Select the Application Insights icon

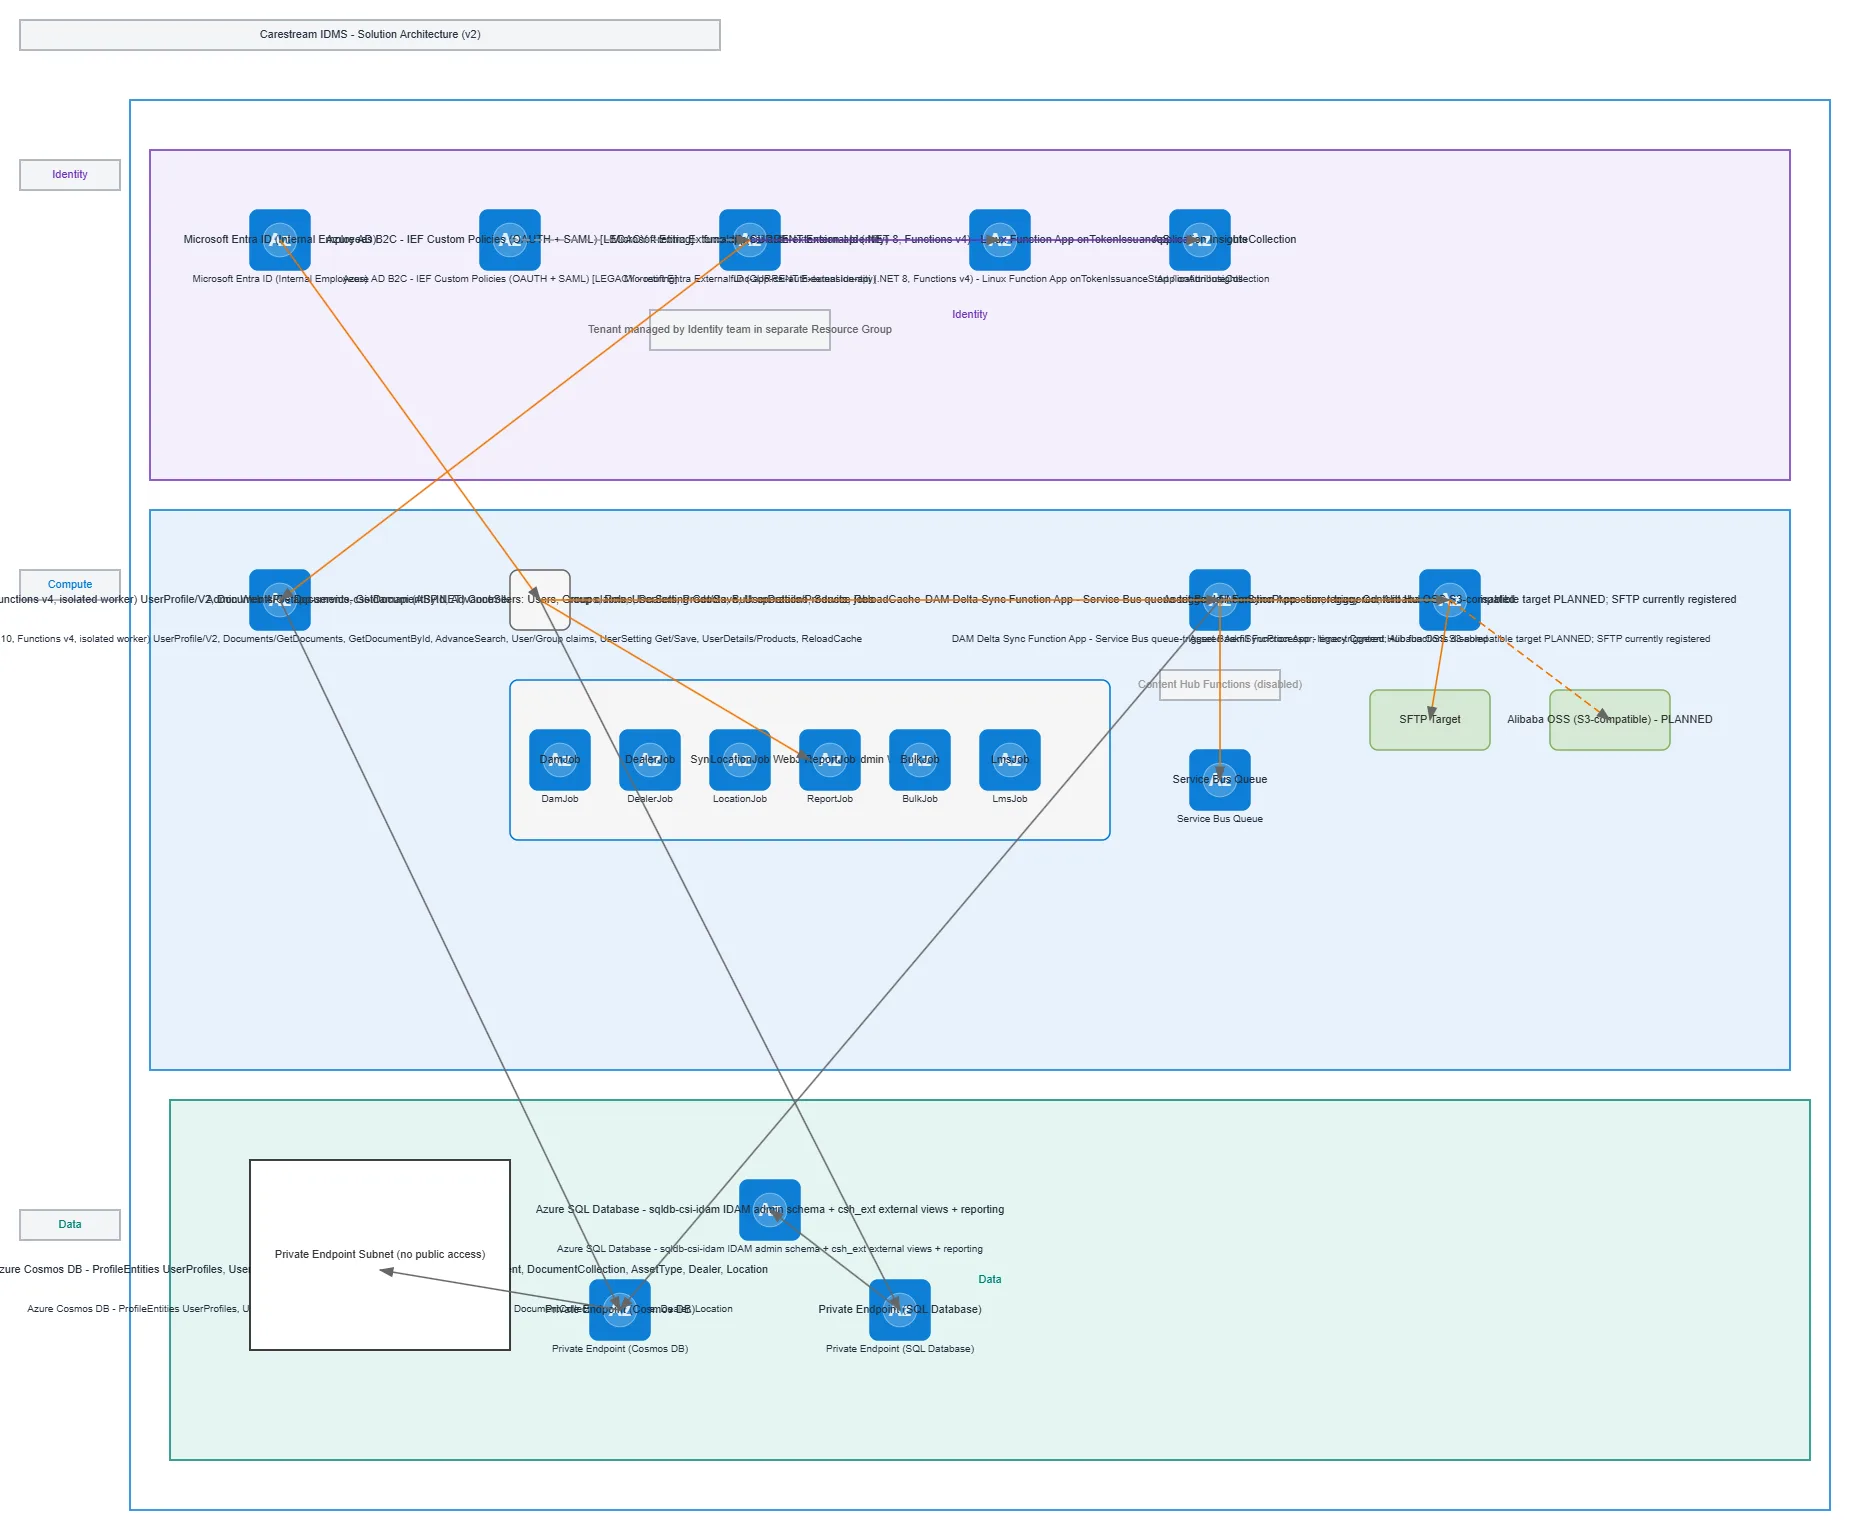[1200, 240]
